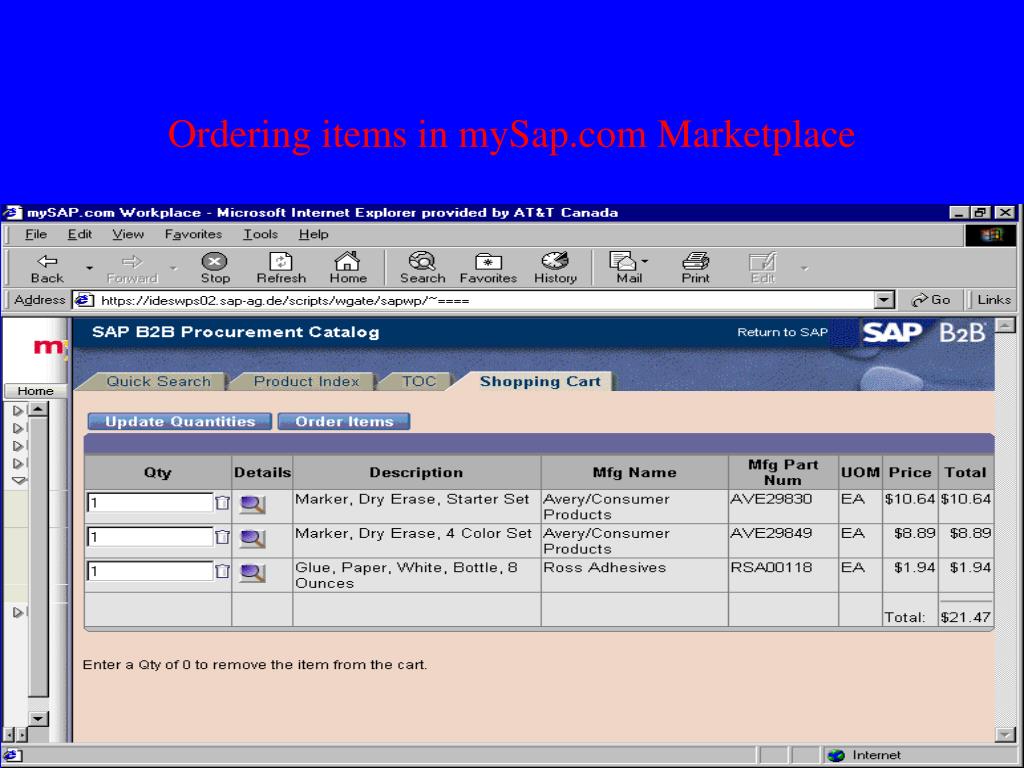View details of Marker Starter Set
This screenshot has height=768, width=1024.
pyautogui.click(x=252, y=504)
